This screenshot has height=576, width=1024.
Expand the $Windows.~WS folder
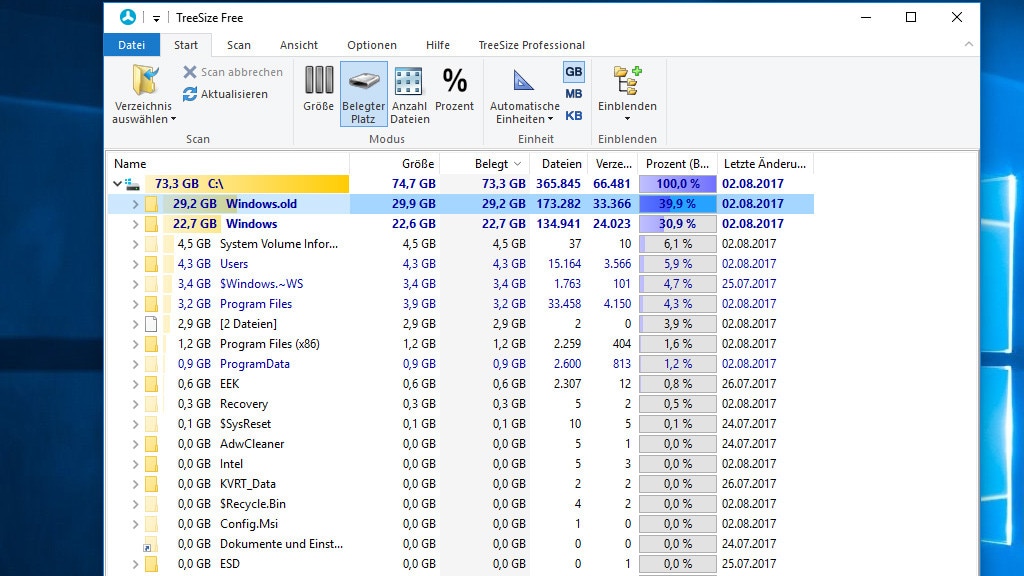135,284
